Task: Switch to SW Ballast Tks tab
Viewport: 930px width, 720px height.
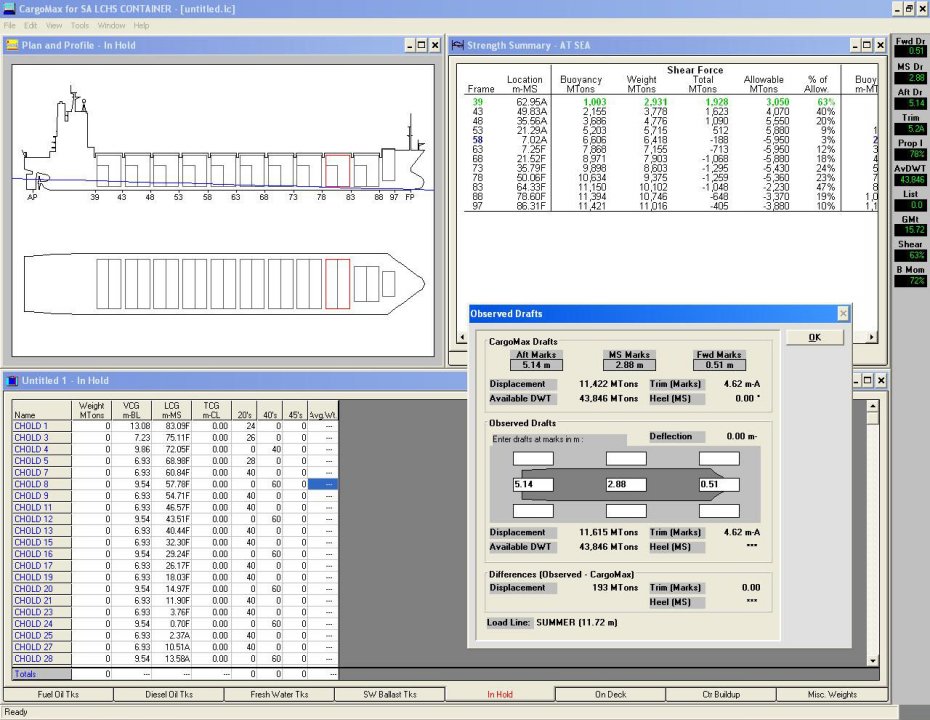Action: click(x=390, y=694)
